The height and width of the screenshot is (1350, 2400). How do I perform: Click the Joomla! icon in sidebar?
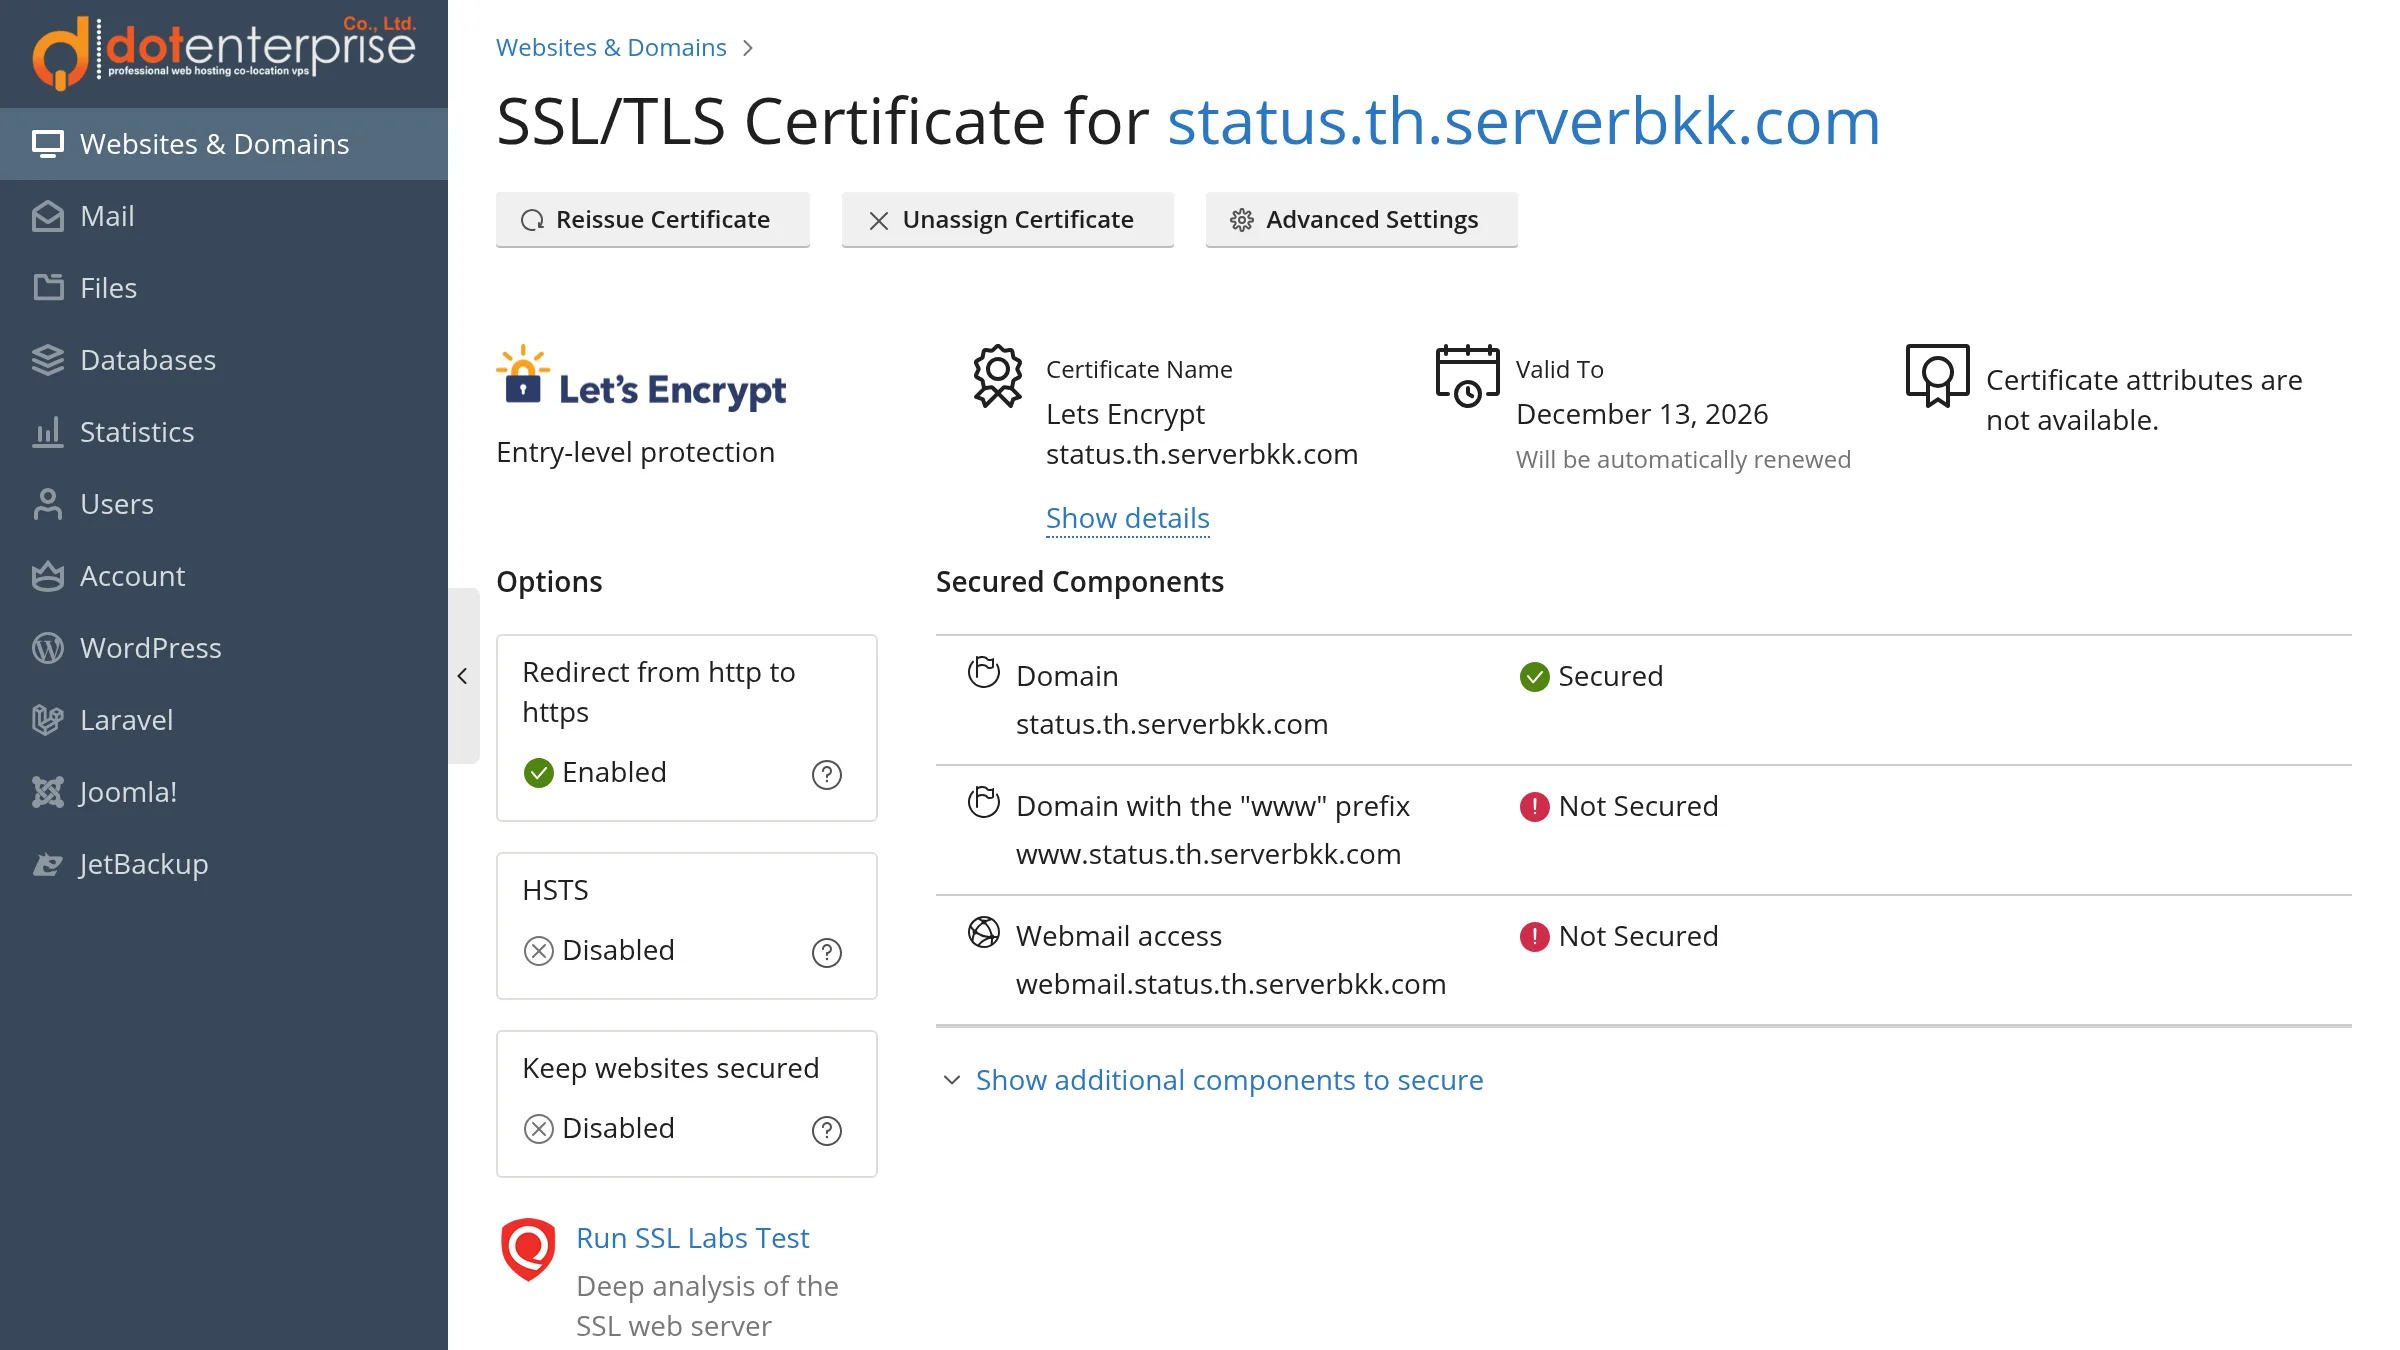[x=47, y=792]
